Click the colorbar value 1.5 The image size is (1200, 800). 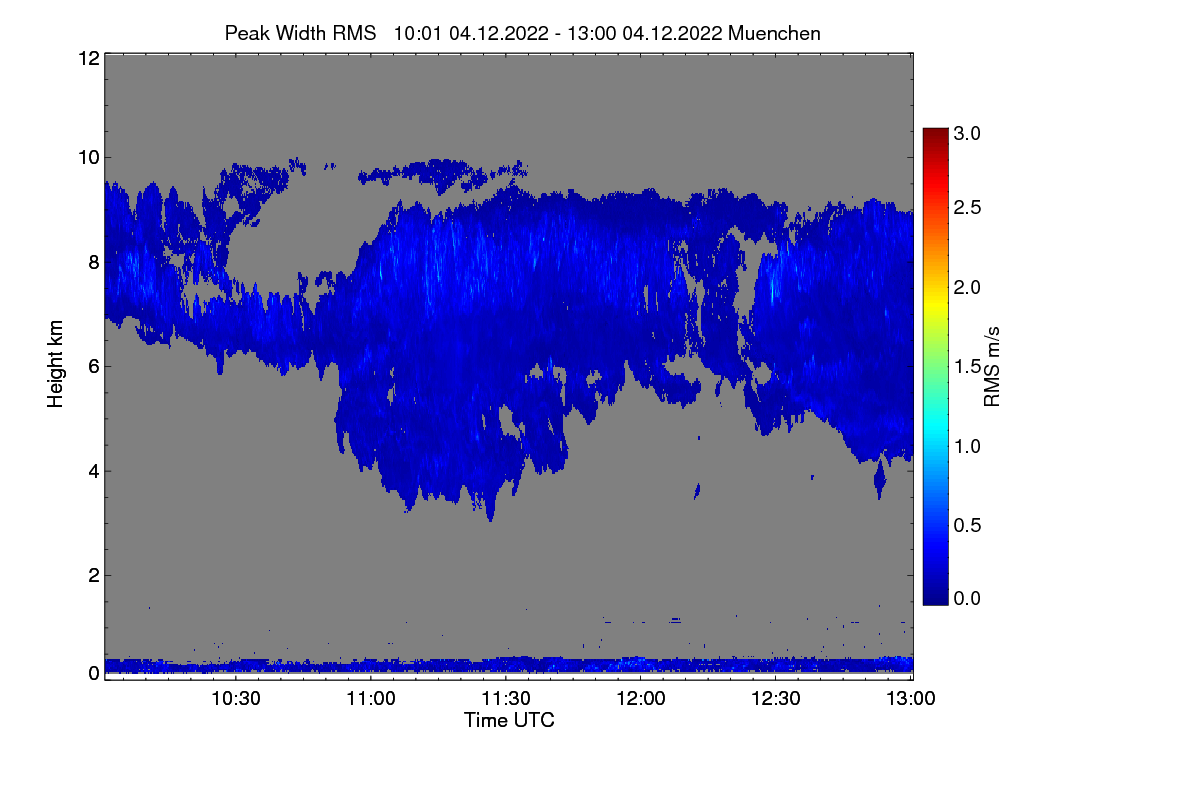click(967, 367)
